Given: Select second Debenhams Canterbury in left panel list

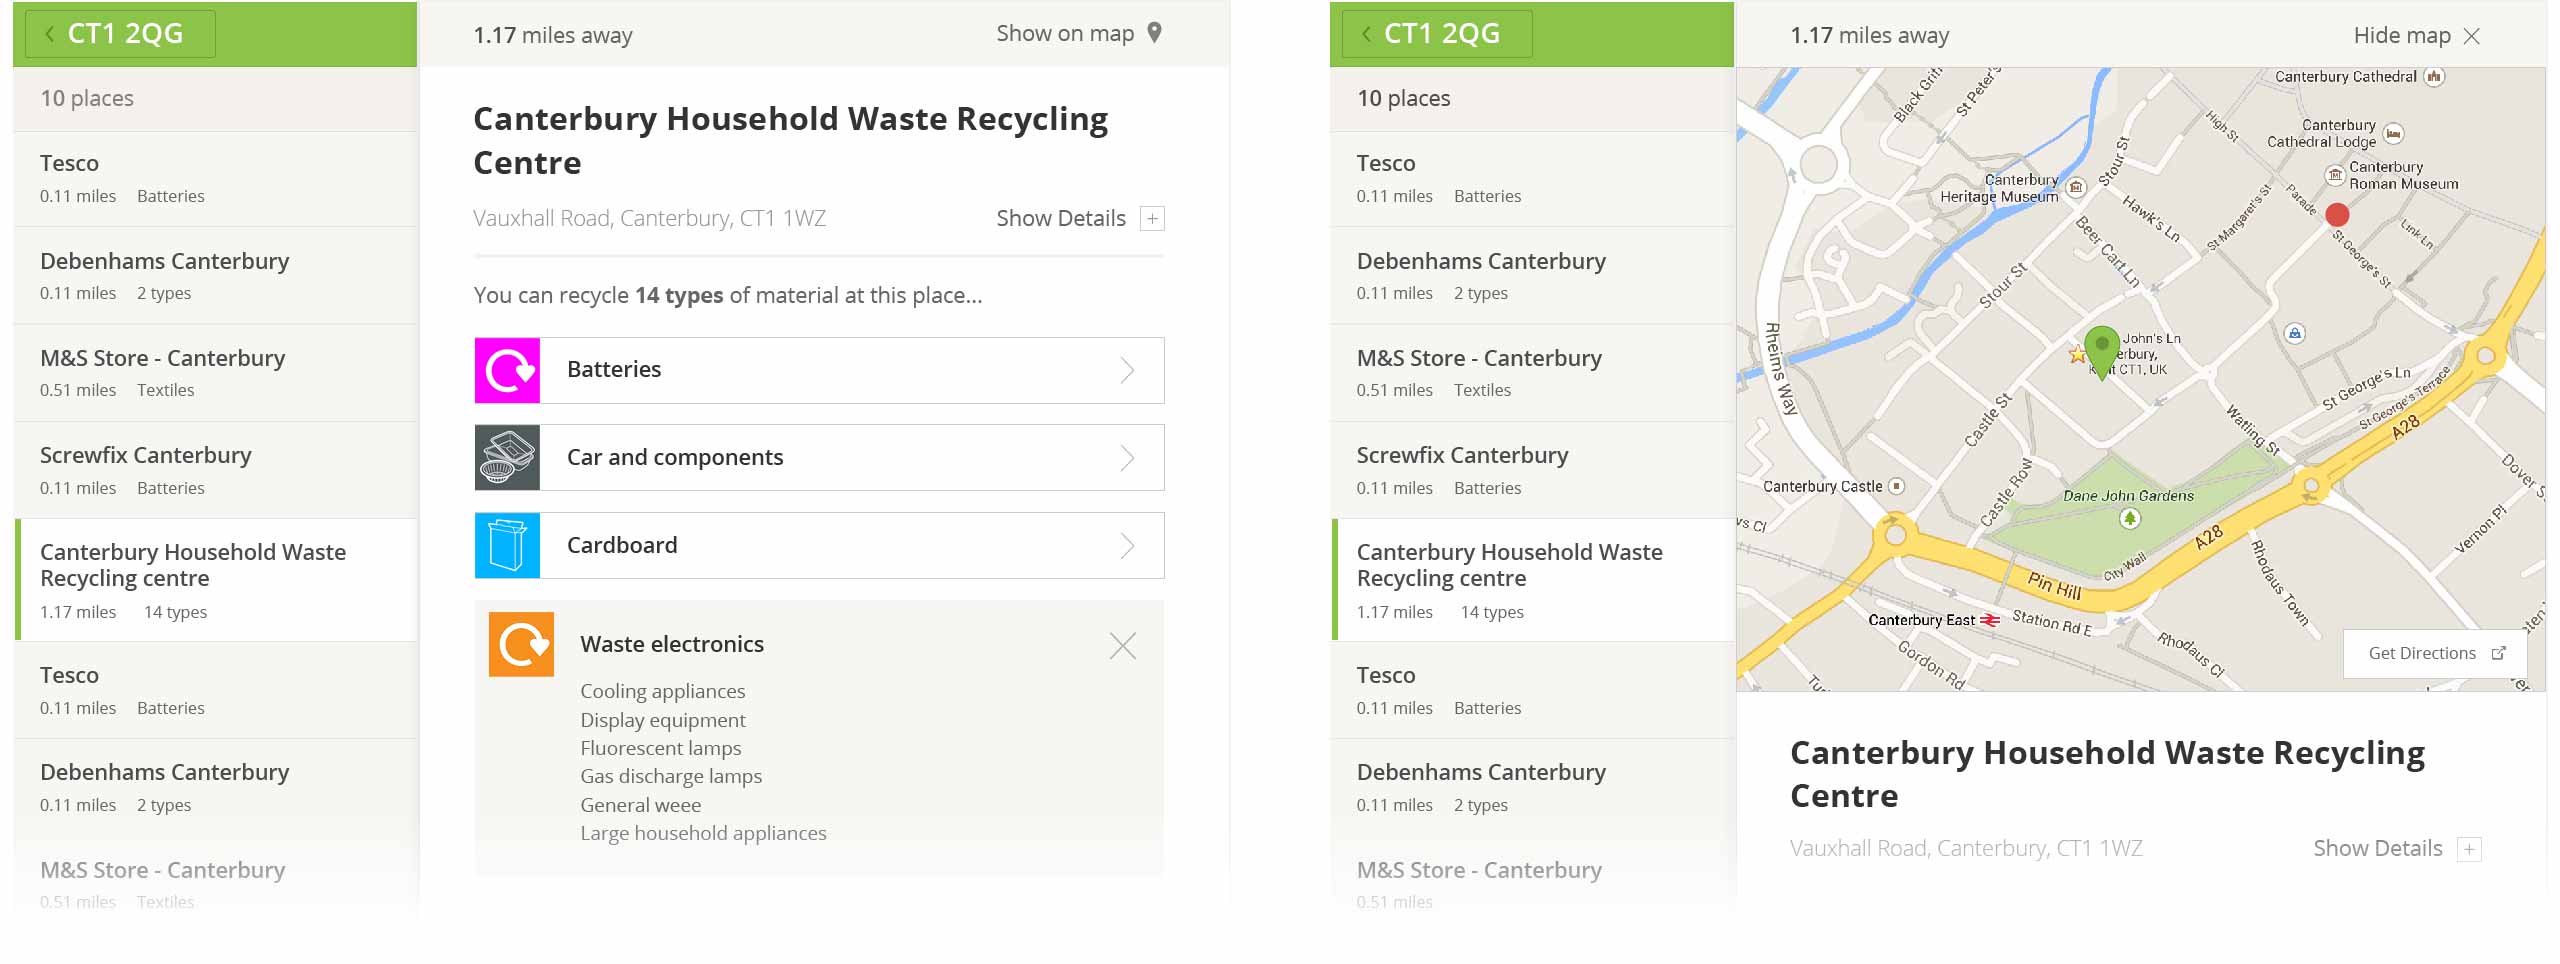Looking at the screenshot, I should pyautogui.click(x=216, y=787).
